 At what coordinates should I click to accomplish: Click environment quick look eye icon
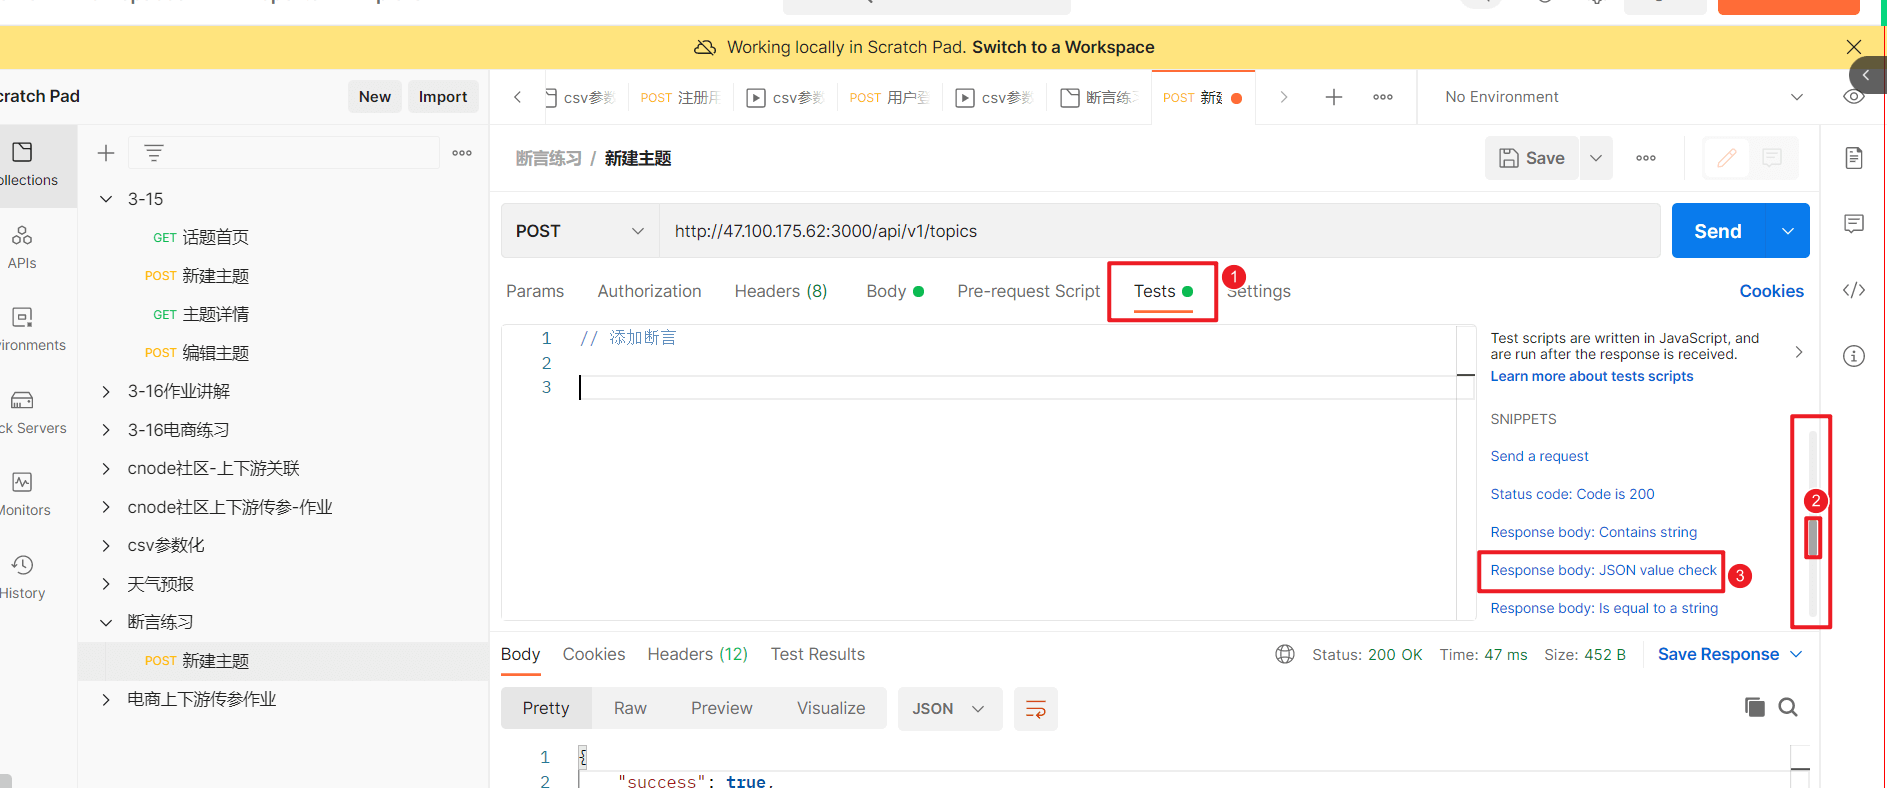pyautogui.click(x=1853, y=97)
